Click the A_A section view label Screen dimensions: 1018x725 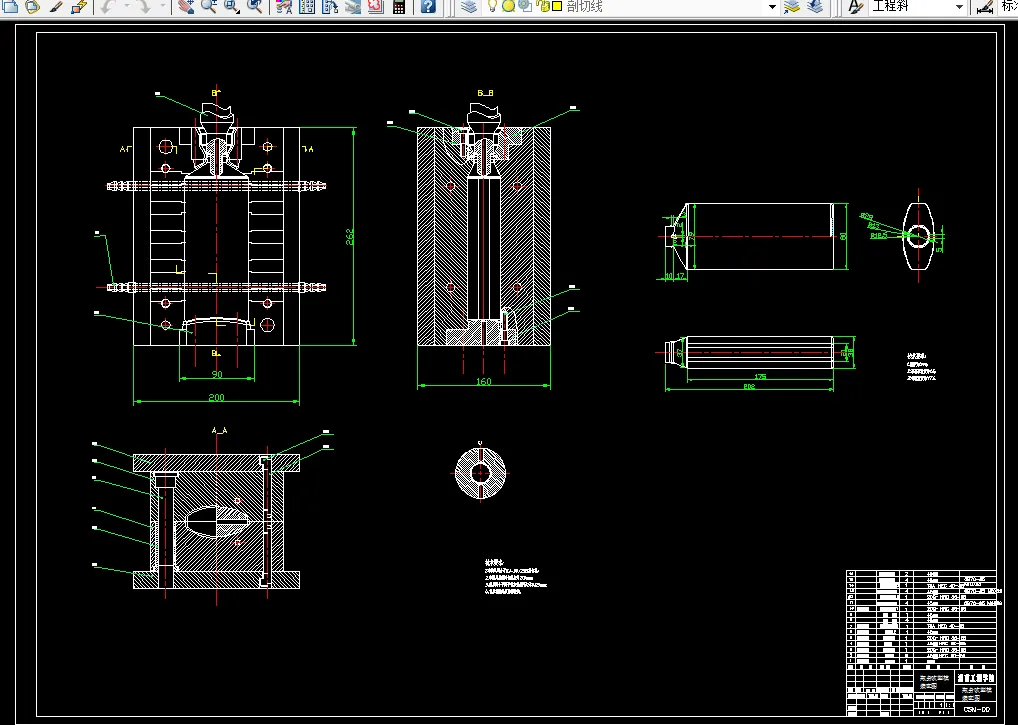tap(219, 430)
